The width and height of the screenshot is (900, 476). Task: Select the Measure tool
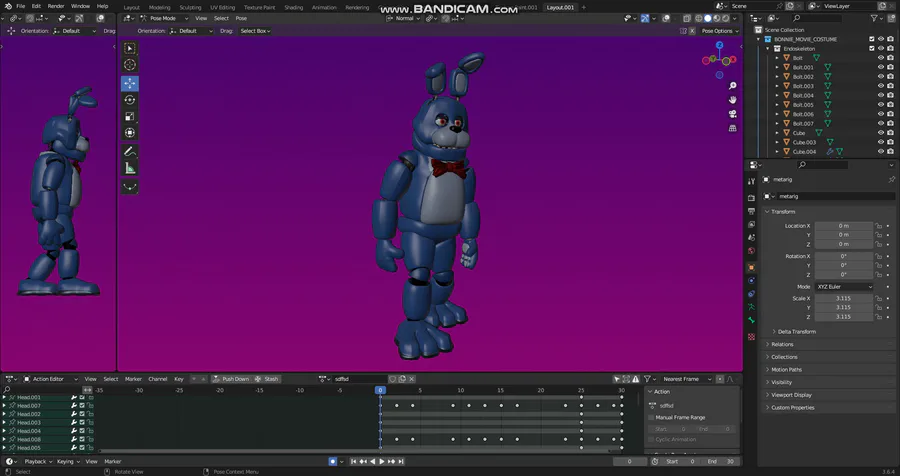130,168
